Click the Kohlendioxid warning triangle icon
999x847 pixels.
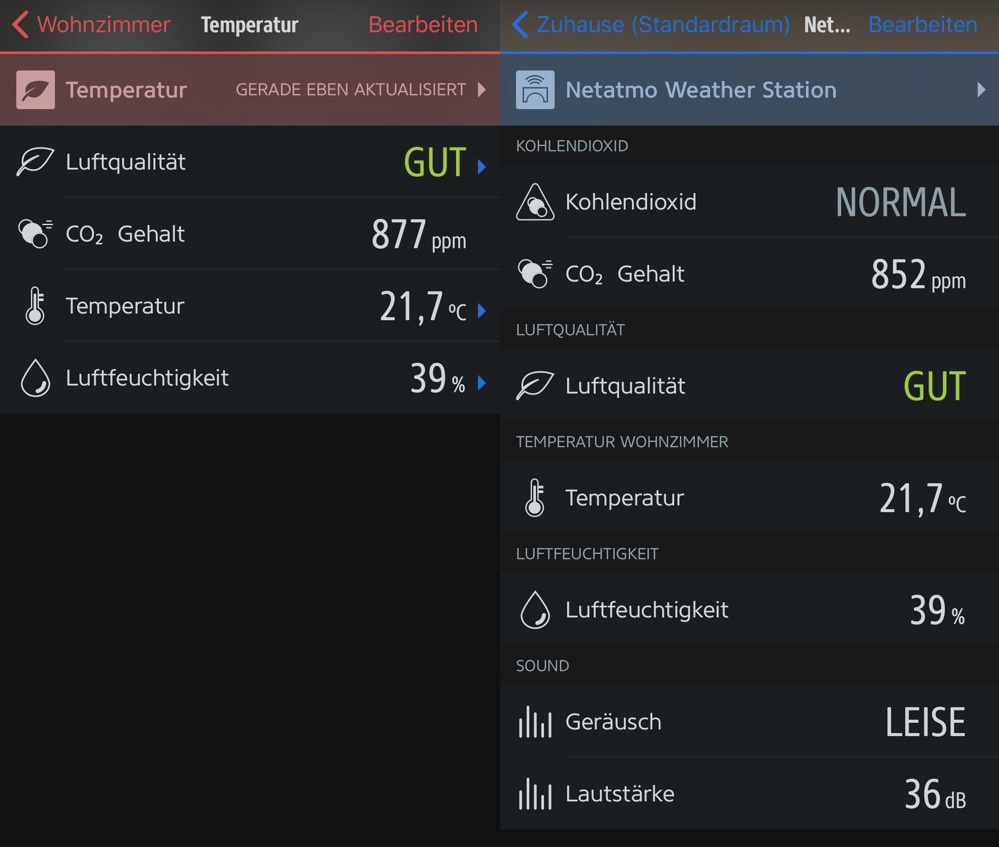point(535,202)
